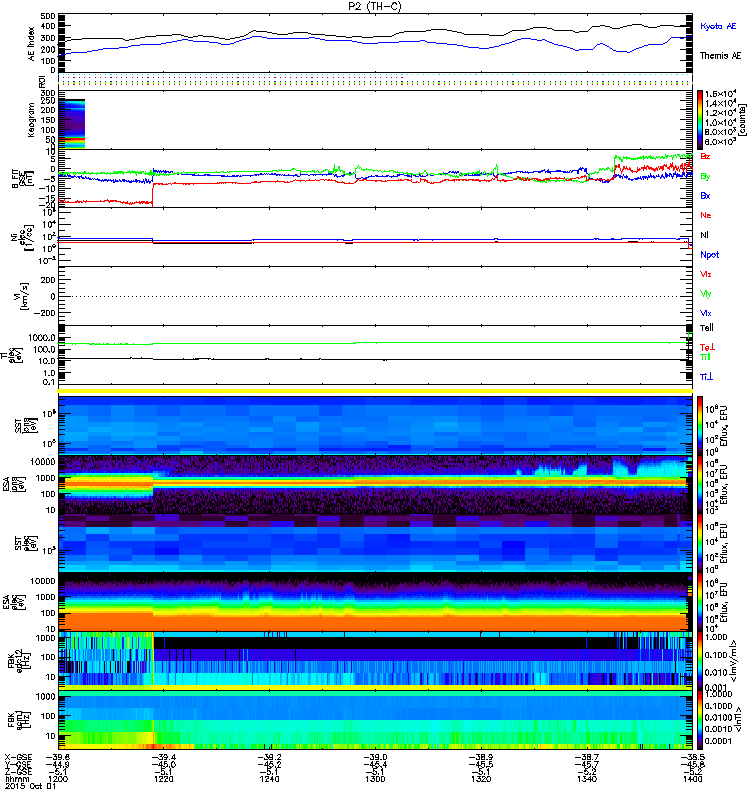
Task: Click the yellow divider bar above SST ions
Action: click(x=375, y=391)
